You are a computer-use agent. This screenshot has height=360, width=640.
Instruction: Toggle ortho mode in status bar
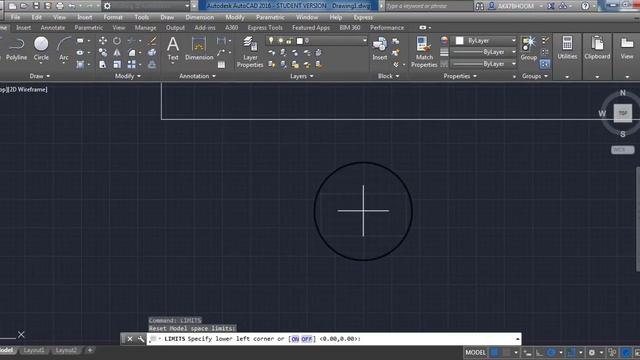coord(539,352)
